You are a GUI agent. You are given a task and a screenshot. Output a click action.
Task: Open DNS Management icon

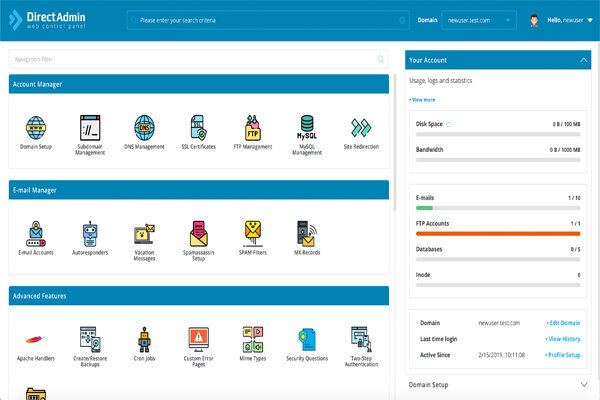tap(144, 129)
